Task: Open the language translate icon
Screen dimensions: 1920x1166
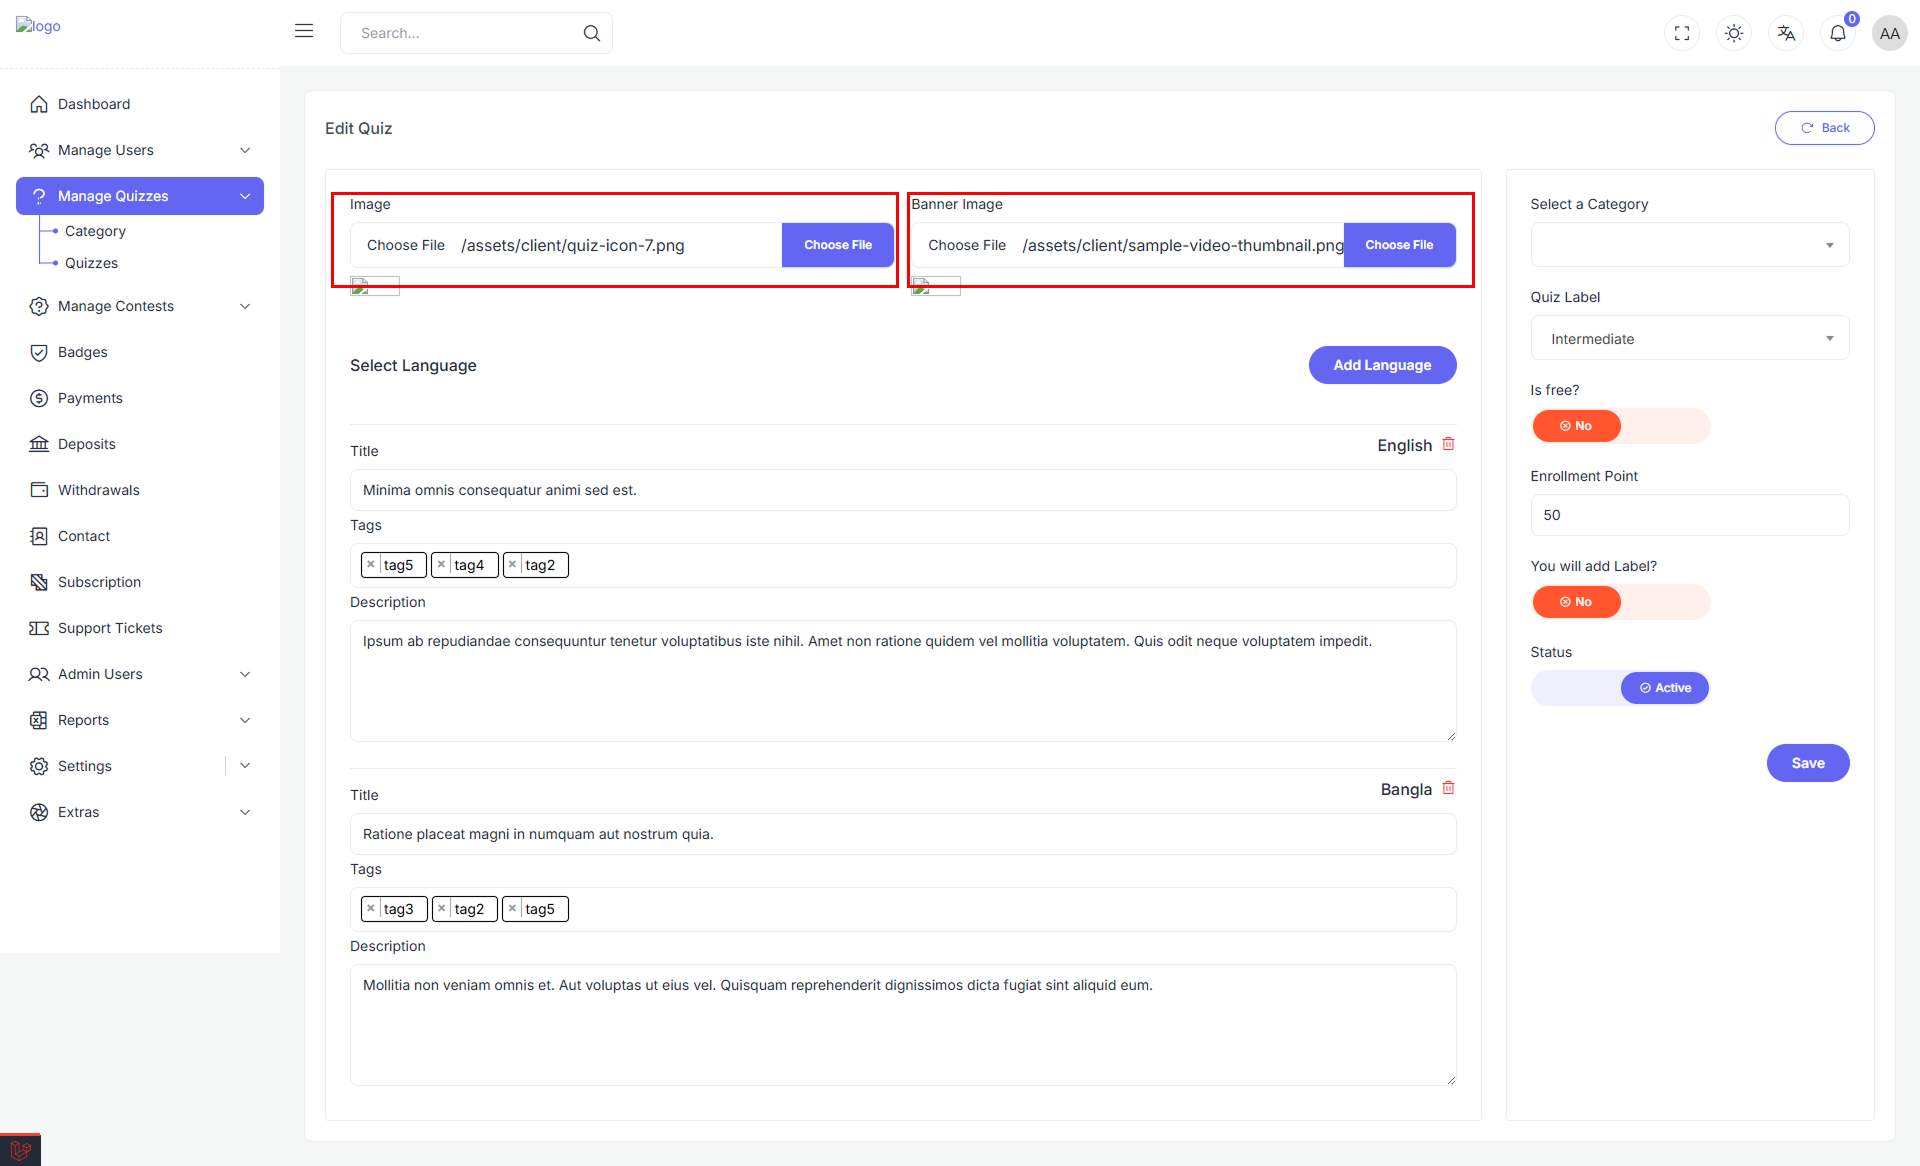Action: coord(1786,33)
